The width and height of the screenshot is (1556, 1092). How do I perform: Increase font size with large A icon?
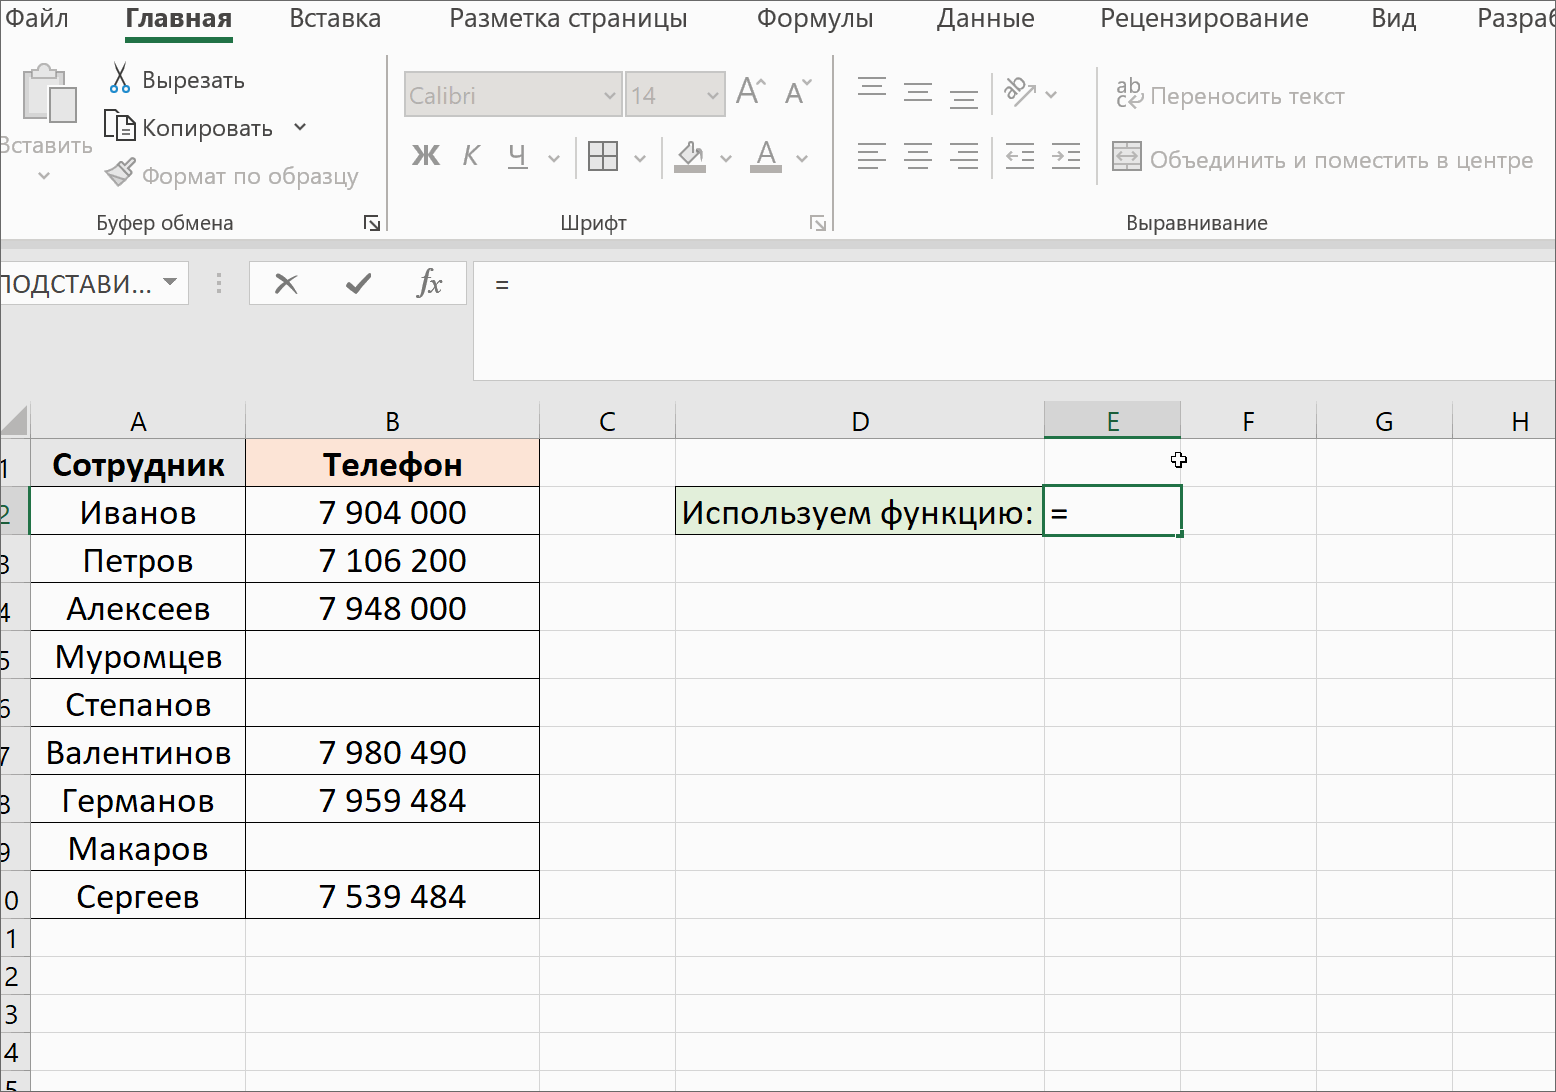click(x=751, y=93)
